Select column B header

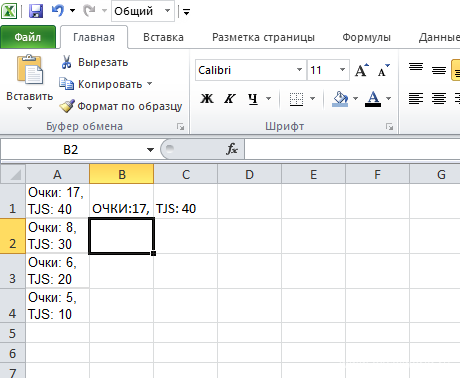point(122,174)
